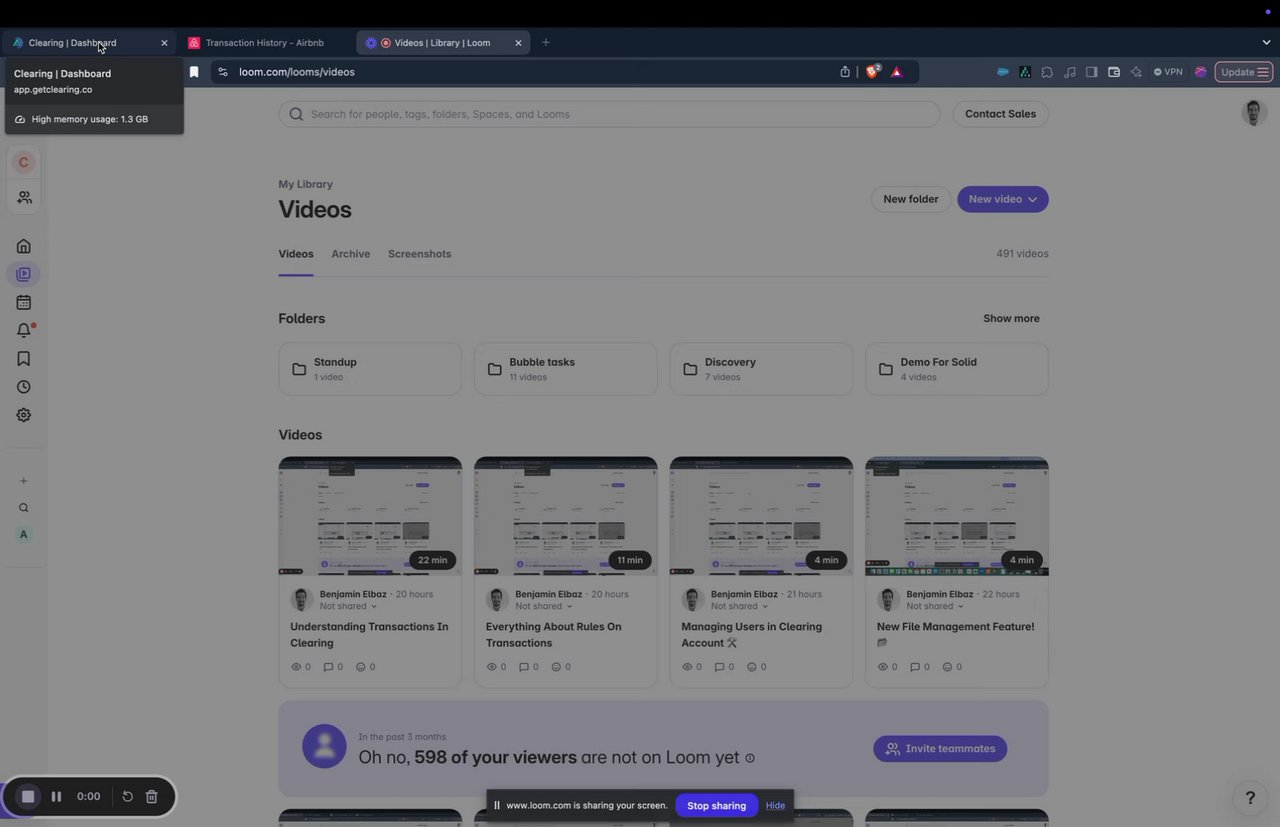Click the Brave Rewards triangle icon
This screenshot has height=827, width=1280.
(896, 72)
